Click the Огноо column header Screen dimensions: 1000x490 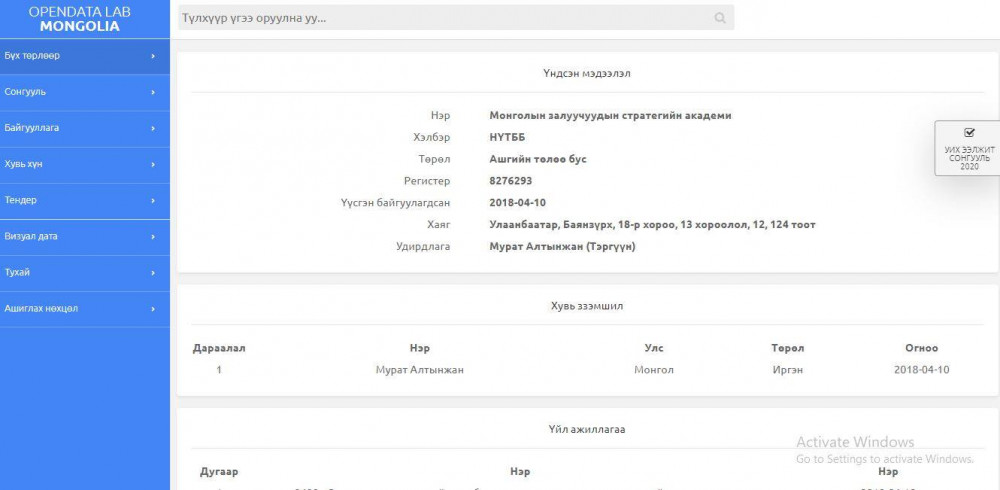coord(922,348)
